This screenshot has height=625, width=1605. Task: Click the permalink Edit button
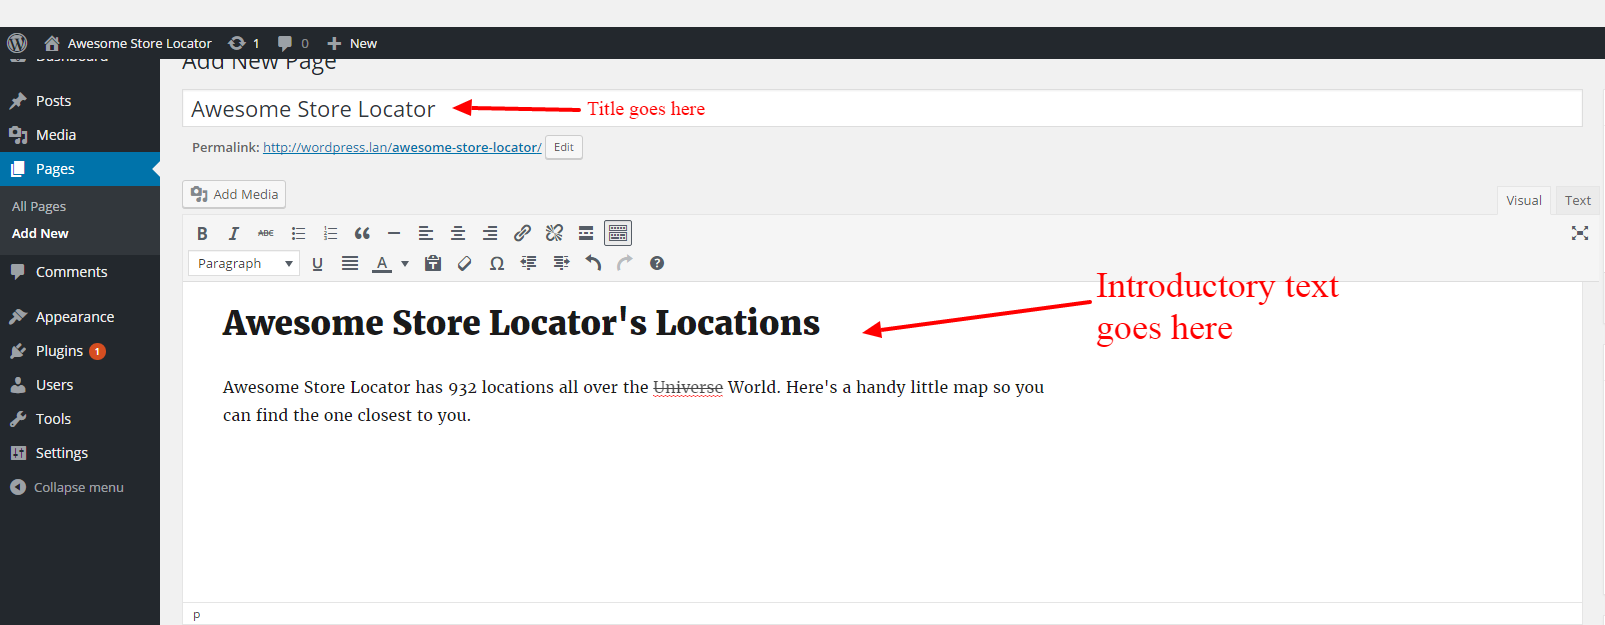[x=564, y=147]
